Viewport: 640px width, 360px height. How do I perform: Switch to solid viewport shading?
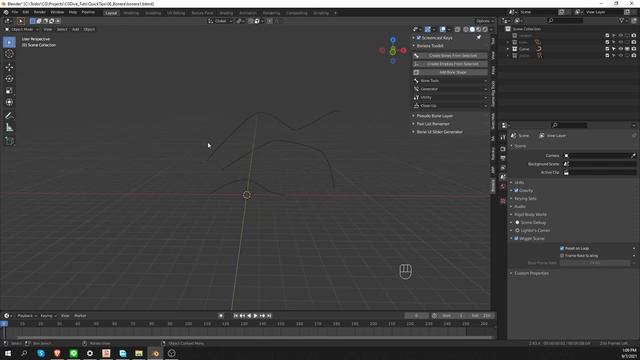[472, 29]
